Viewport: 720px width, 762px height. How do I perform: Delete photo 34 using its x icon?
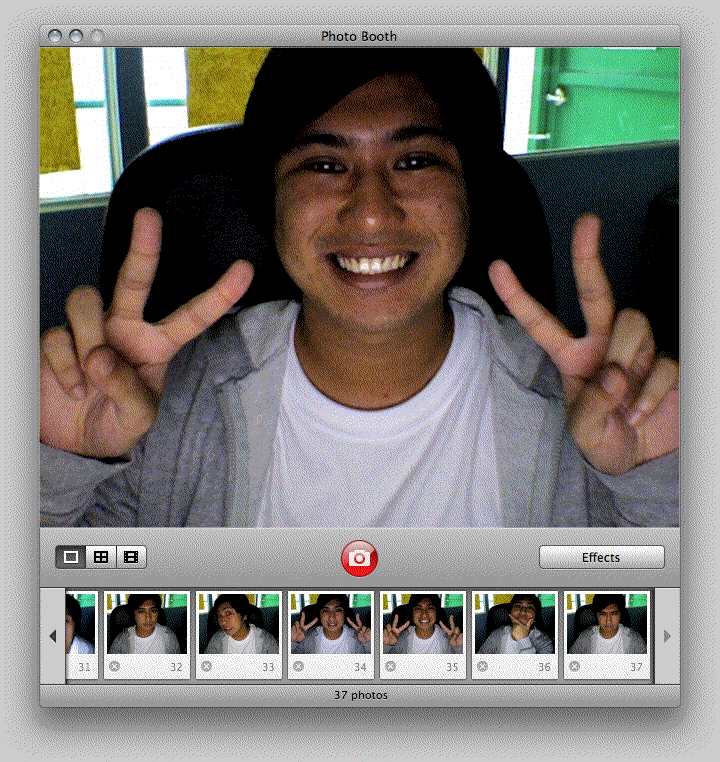298,666
